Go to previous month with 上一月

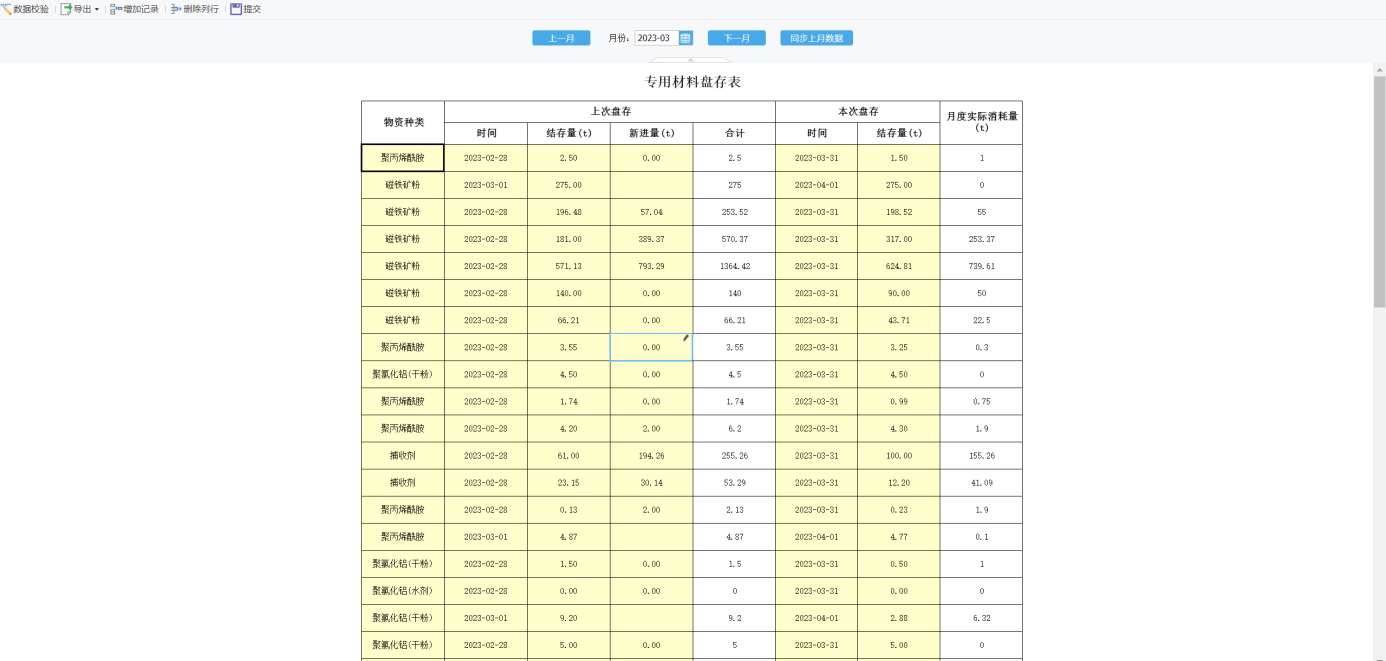(561, 38)
